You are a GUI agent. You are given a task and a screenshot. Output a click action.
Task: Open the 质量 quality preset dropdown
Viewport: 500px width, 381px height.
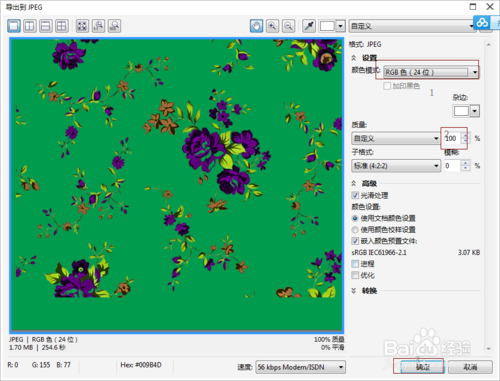click(x=396, y=138)
